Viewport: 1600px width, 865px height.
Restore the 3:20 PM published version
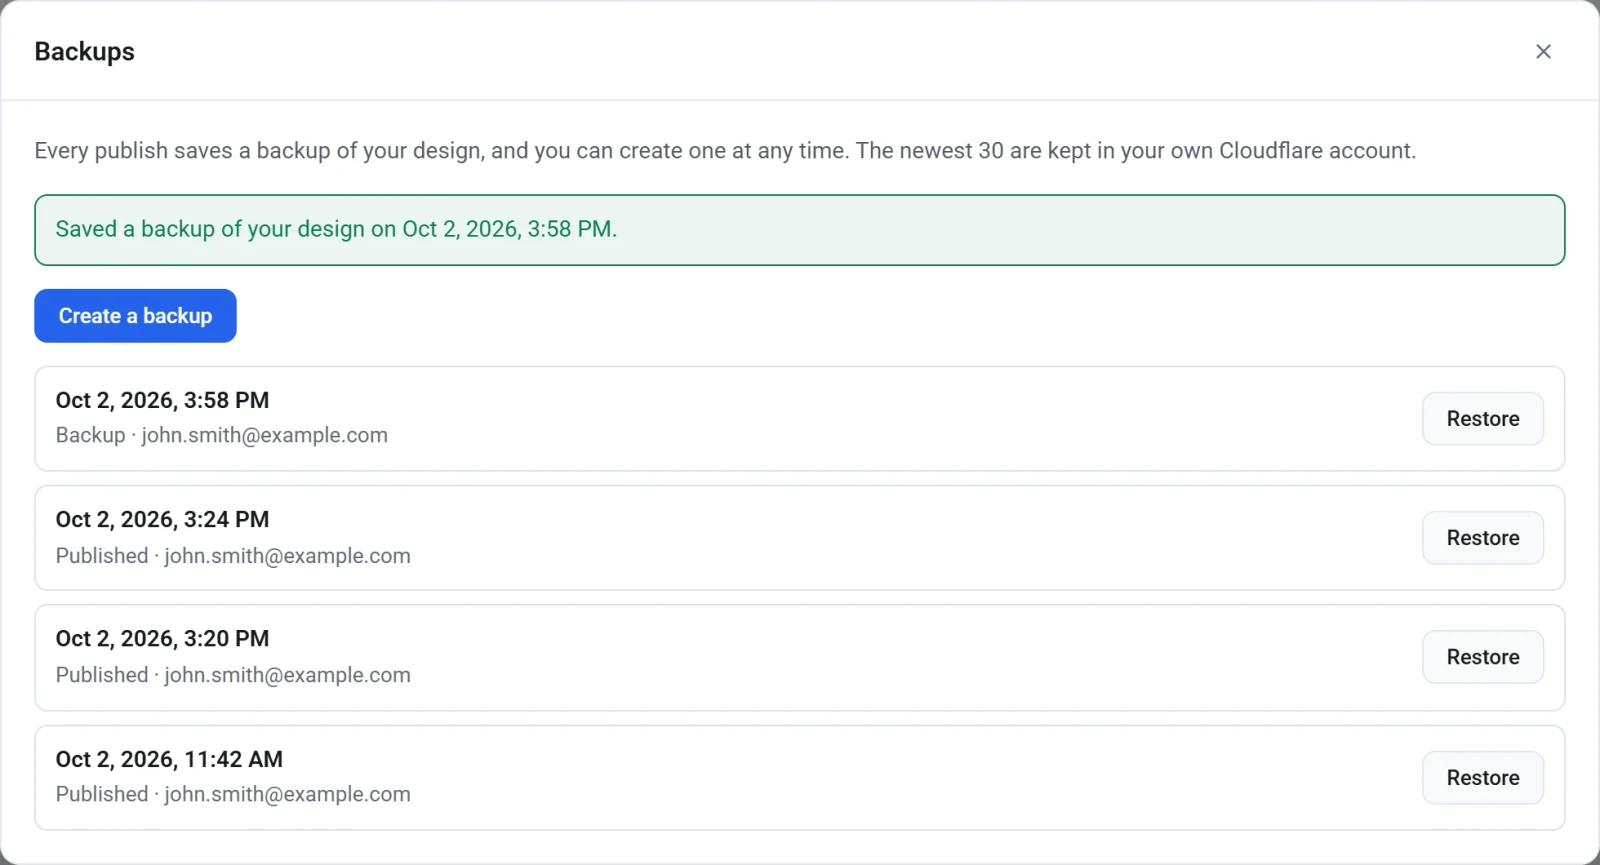pyautogui.click(x=1483, y=657)
